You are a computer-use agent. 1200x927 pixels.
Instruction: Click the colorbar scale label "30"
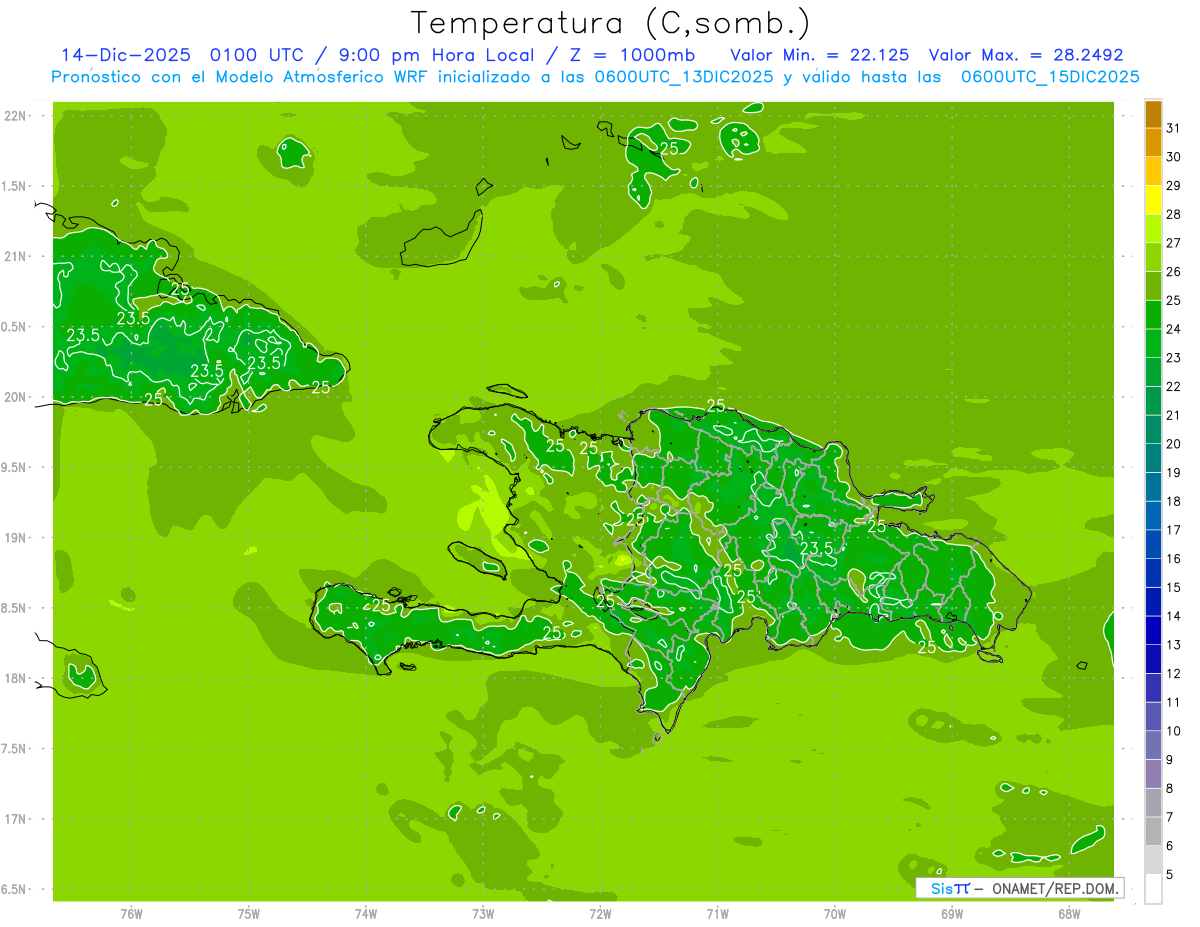(x=1174, y=157)
